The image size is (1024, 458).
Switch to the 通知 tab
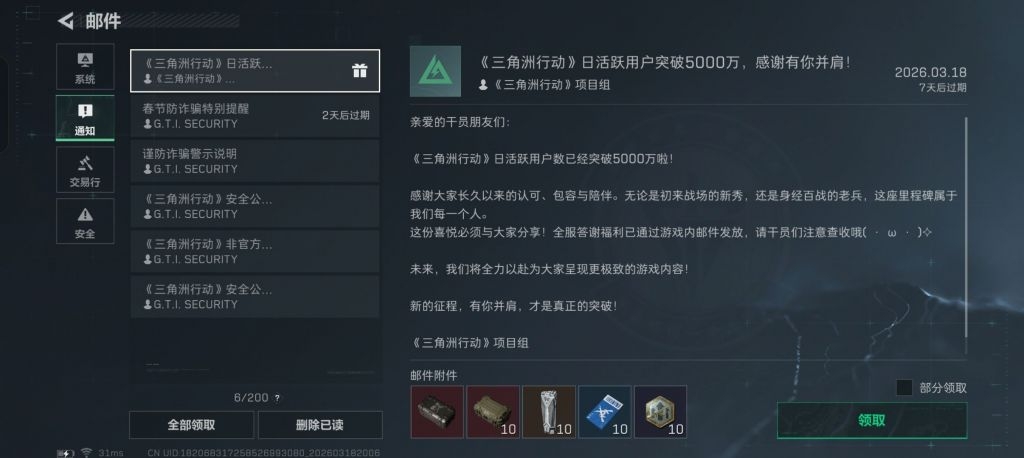click(x=85, y=118)
